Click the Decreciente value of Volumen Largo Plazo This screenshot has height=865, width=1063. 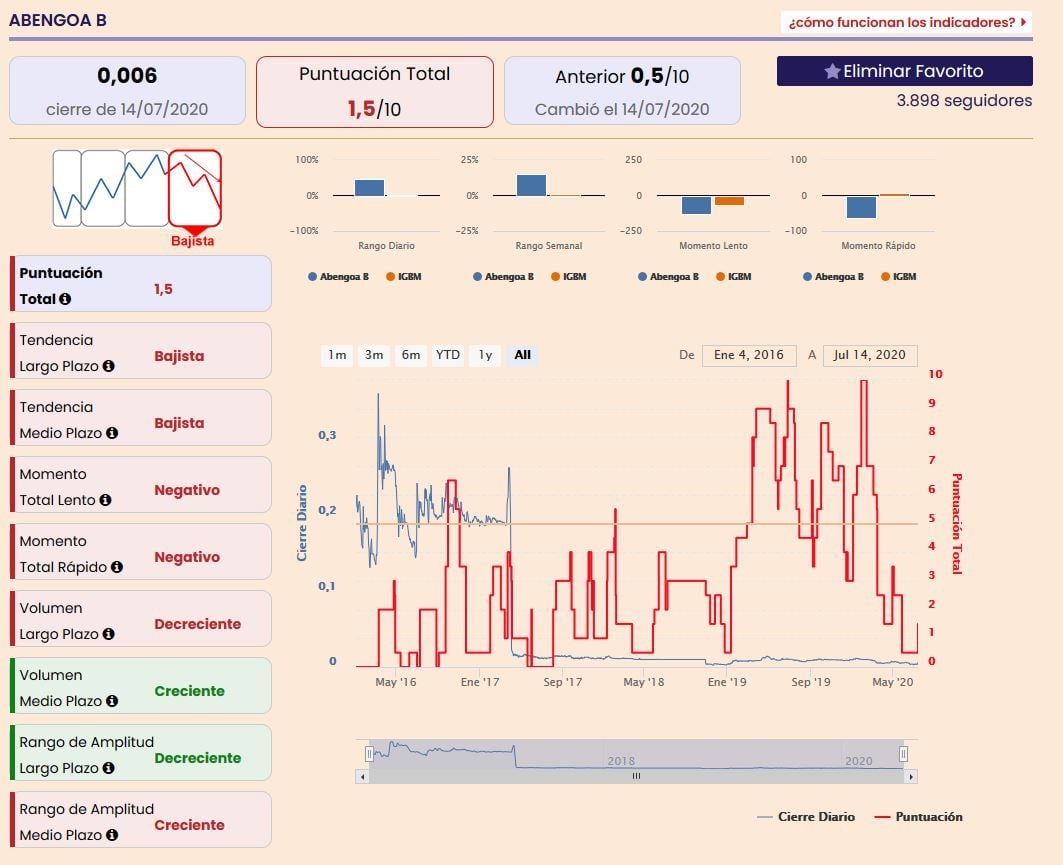[198, 624]
